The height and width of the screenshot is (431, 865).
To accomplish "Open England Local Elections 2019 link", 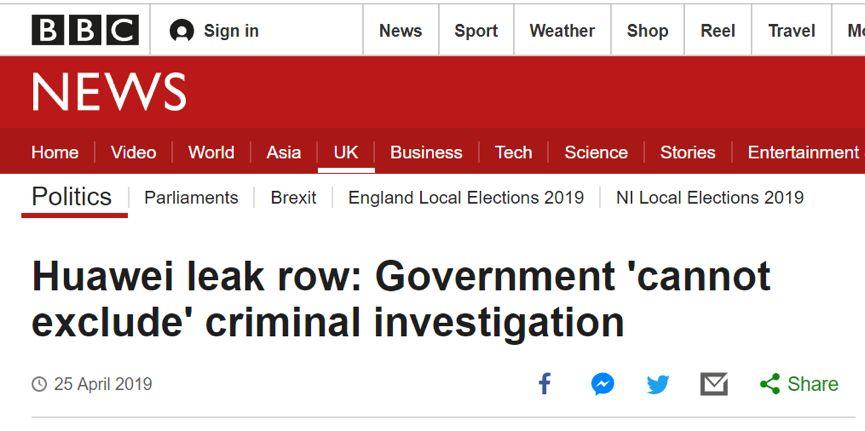I will coord(466,197).
